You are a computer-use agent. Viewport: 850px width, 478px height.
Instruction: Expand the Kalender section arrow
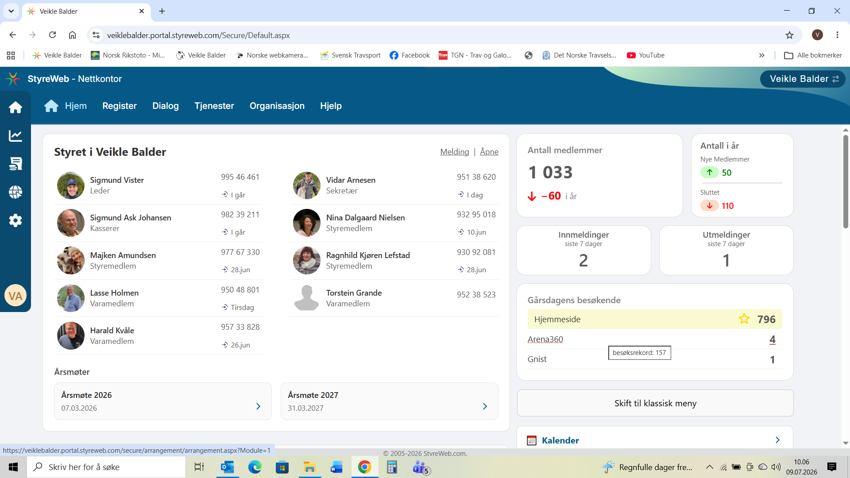pyautogui.click(x=777, y=440)
